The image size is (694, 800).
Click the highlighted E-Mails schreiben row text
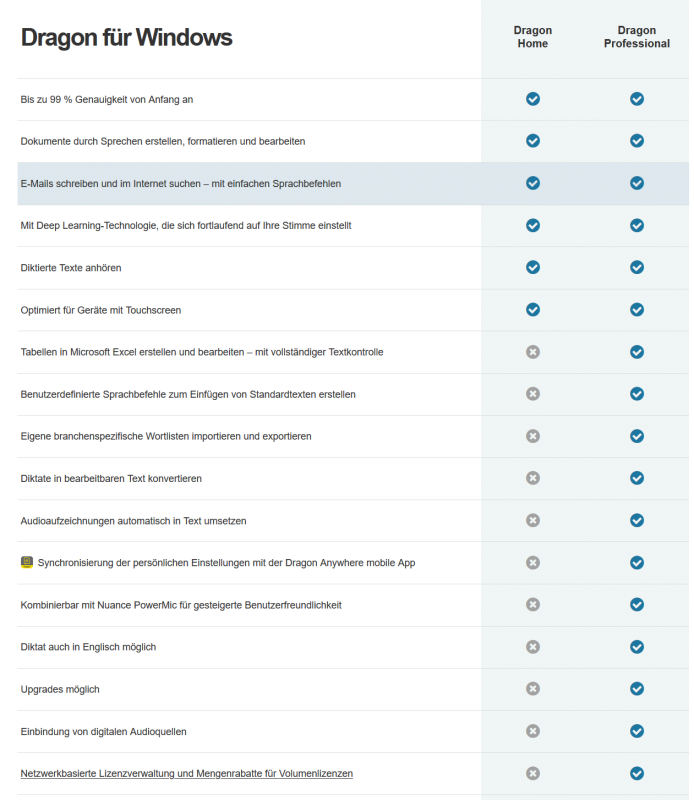[x=181, y=184]
